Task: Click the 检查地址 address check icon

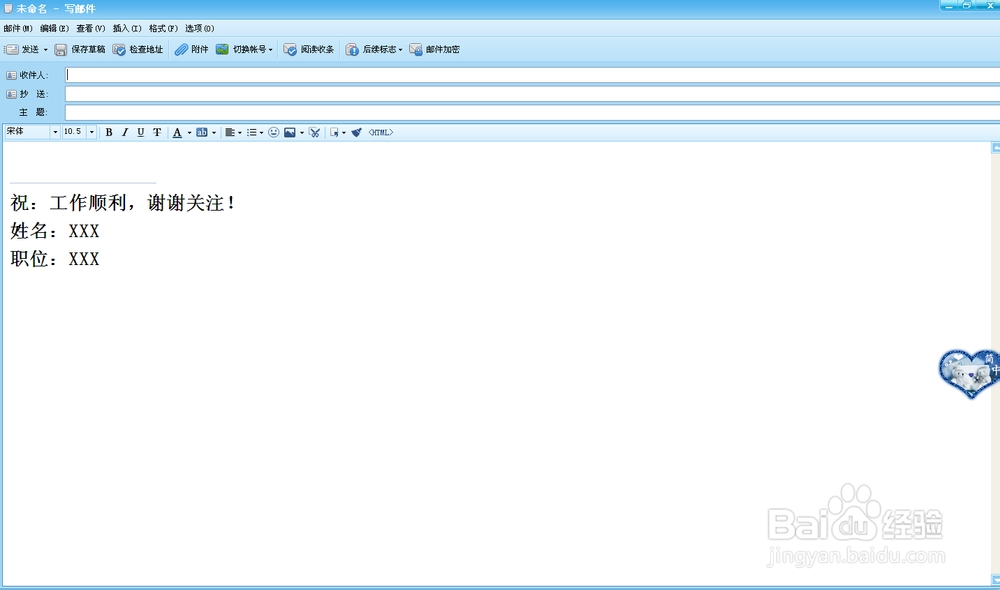Action: 138,49
